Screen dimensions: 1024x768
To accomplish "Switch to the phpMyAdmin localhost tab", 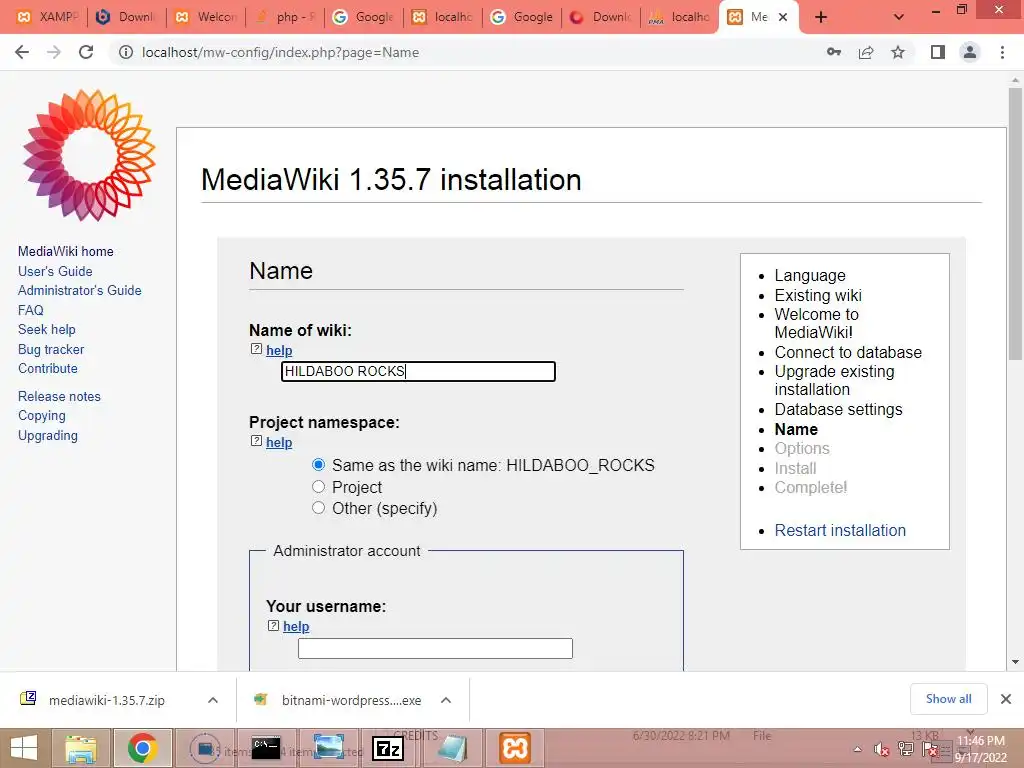I will pyautogui.click(x=680, y=17).
